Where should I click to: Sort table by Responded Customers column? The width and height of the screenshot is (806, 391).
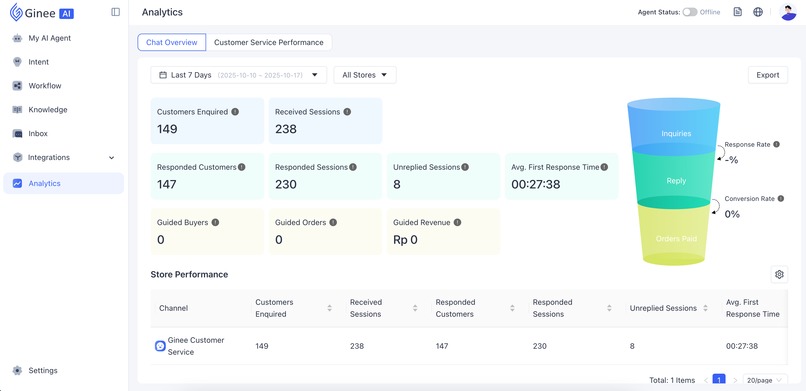point(512,308)
